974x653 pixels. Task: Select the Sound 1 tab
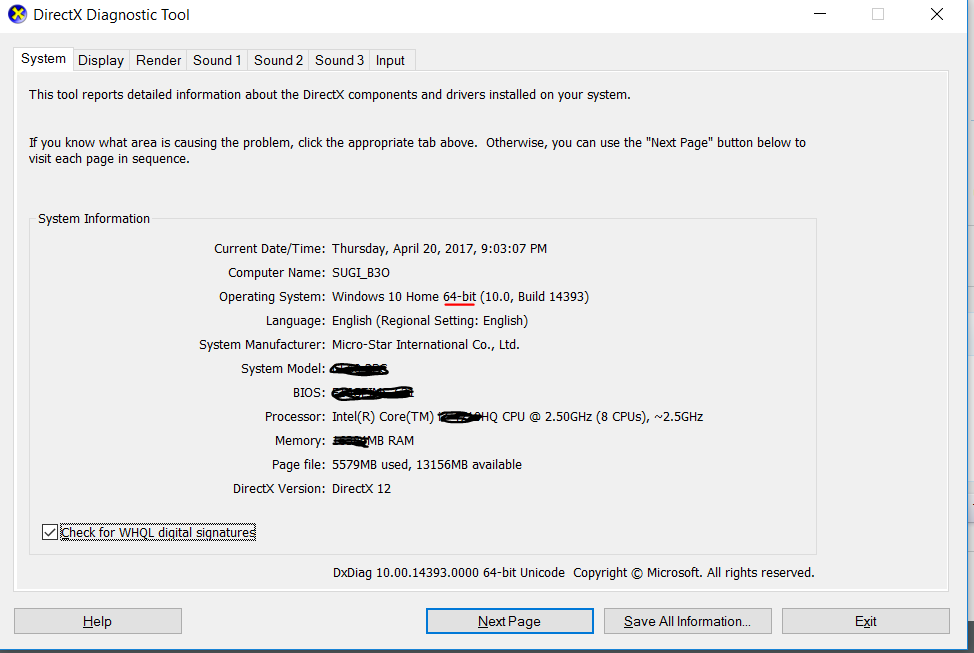pyautogui.click(x=217, y=60)
